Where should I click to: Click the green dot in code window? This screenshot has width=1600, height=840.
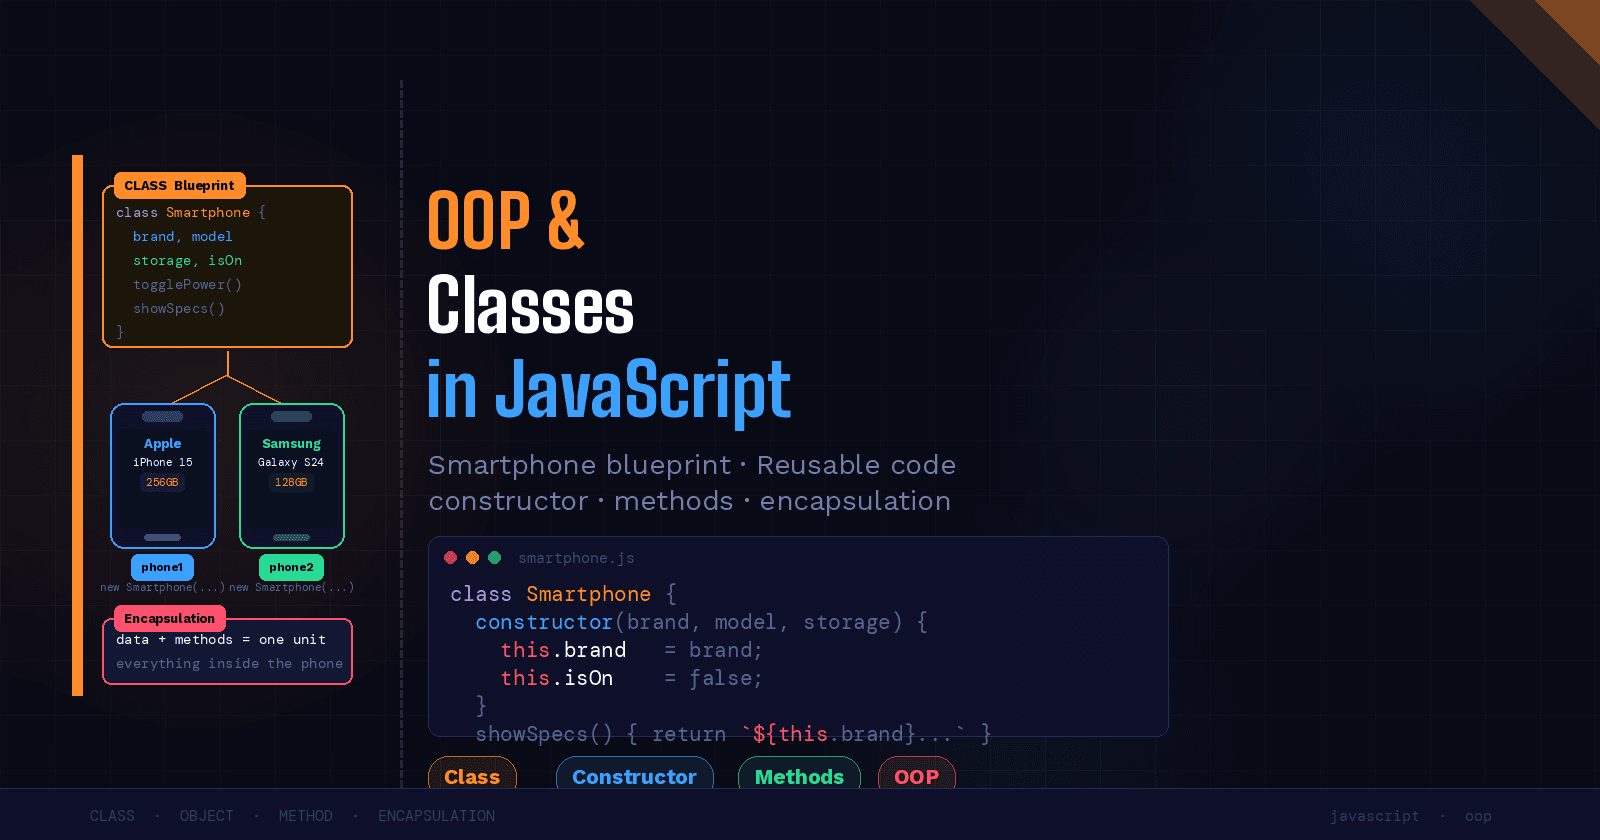pyautogui.click(x=495, y=558)
